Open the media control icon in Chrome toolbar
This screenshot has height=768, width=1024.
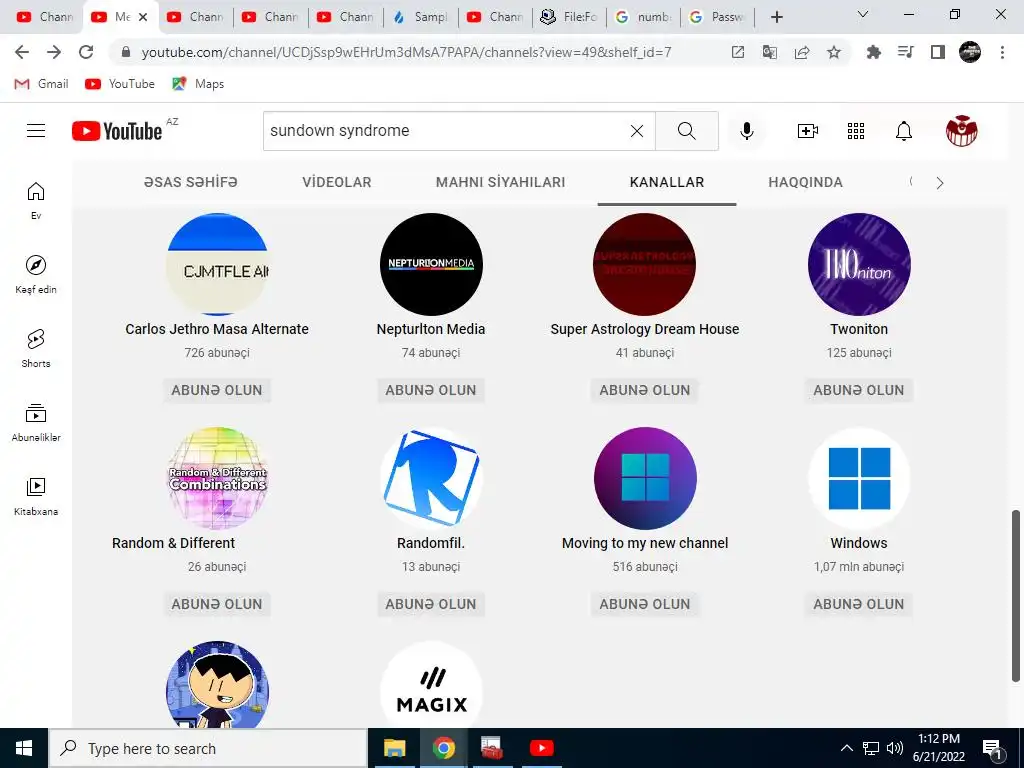click(x=906, y=52)
